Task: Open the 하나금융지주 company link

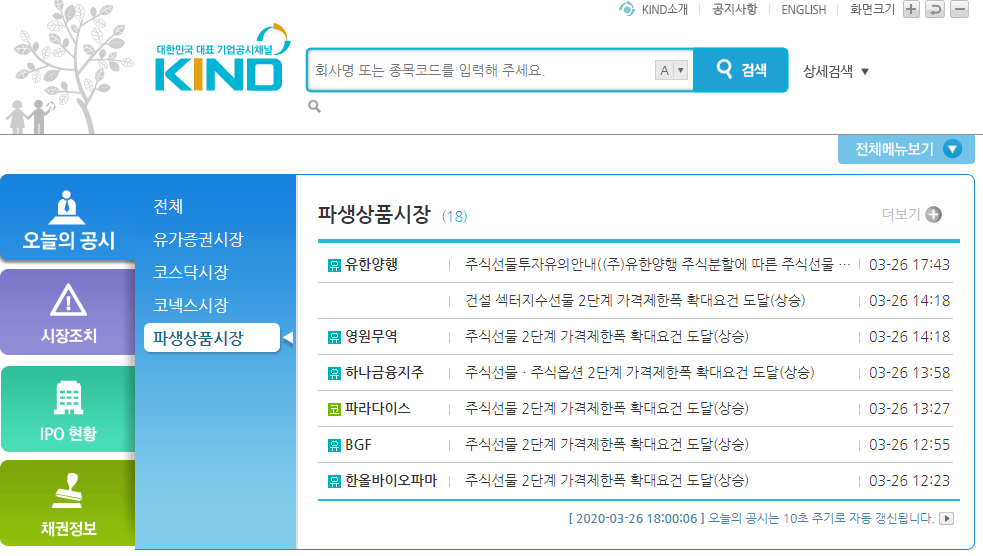Action: (x=384, y=373)
